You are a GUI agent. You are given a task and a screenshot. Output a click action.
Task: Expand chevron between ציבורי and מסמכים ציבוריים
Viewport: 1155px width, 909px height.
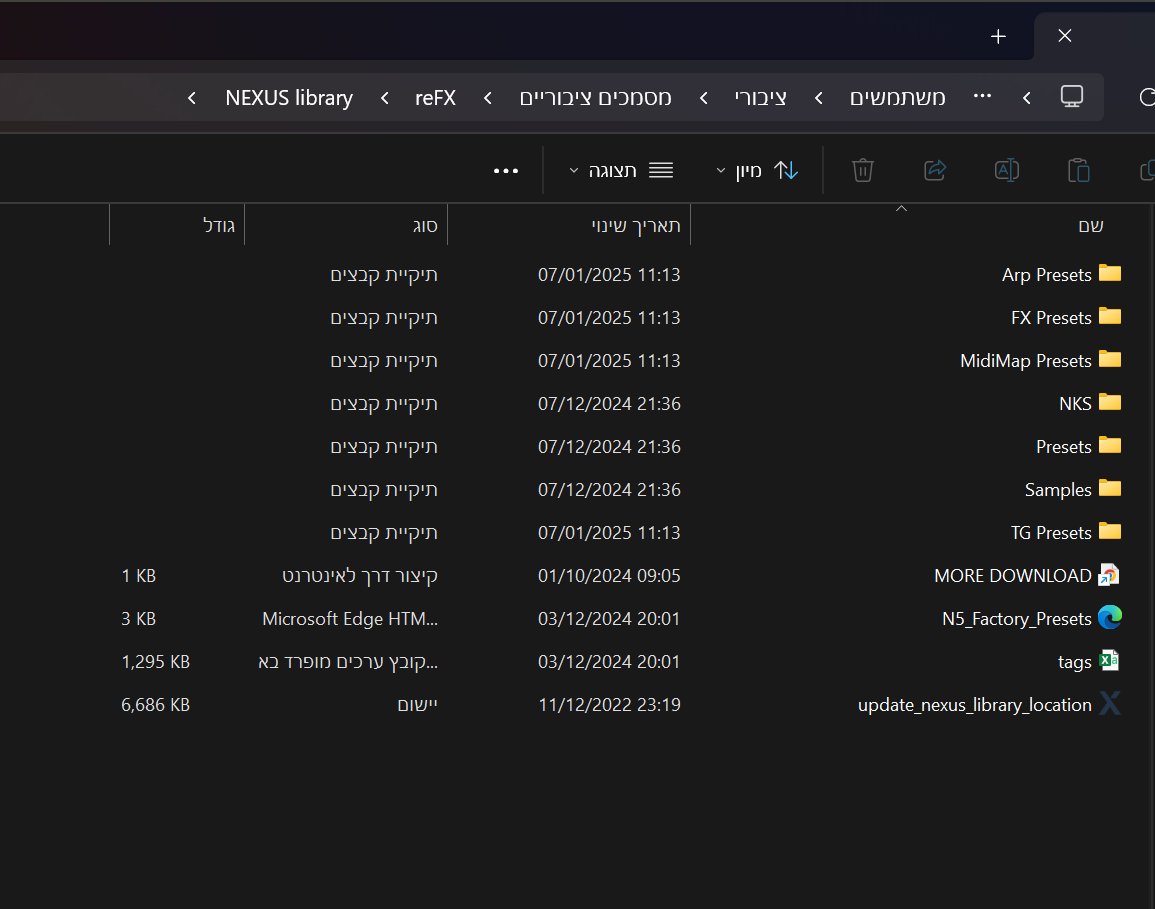pos(703,98)
